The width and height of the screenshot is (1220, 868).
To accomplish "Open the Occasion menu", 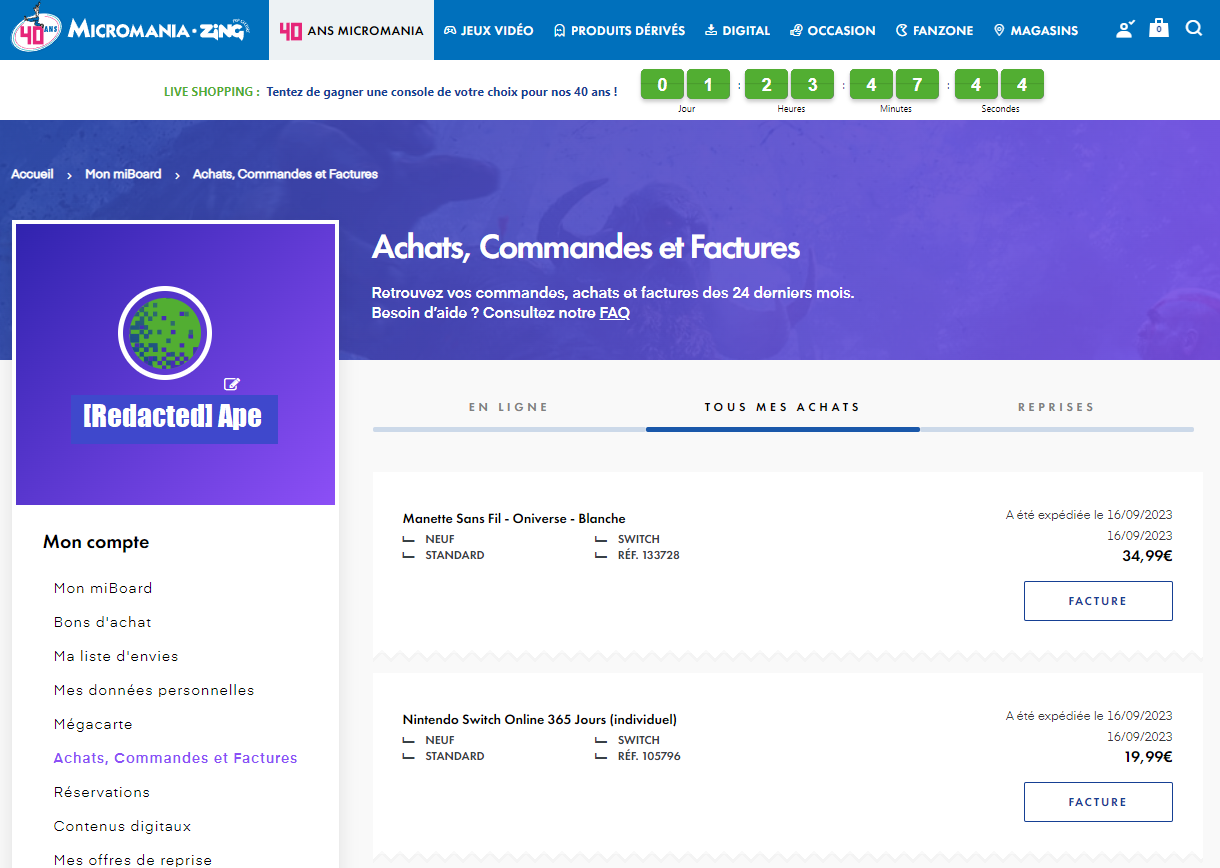I will pyautogui.click(x=832, y=30).
